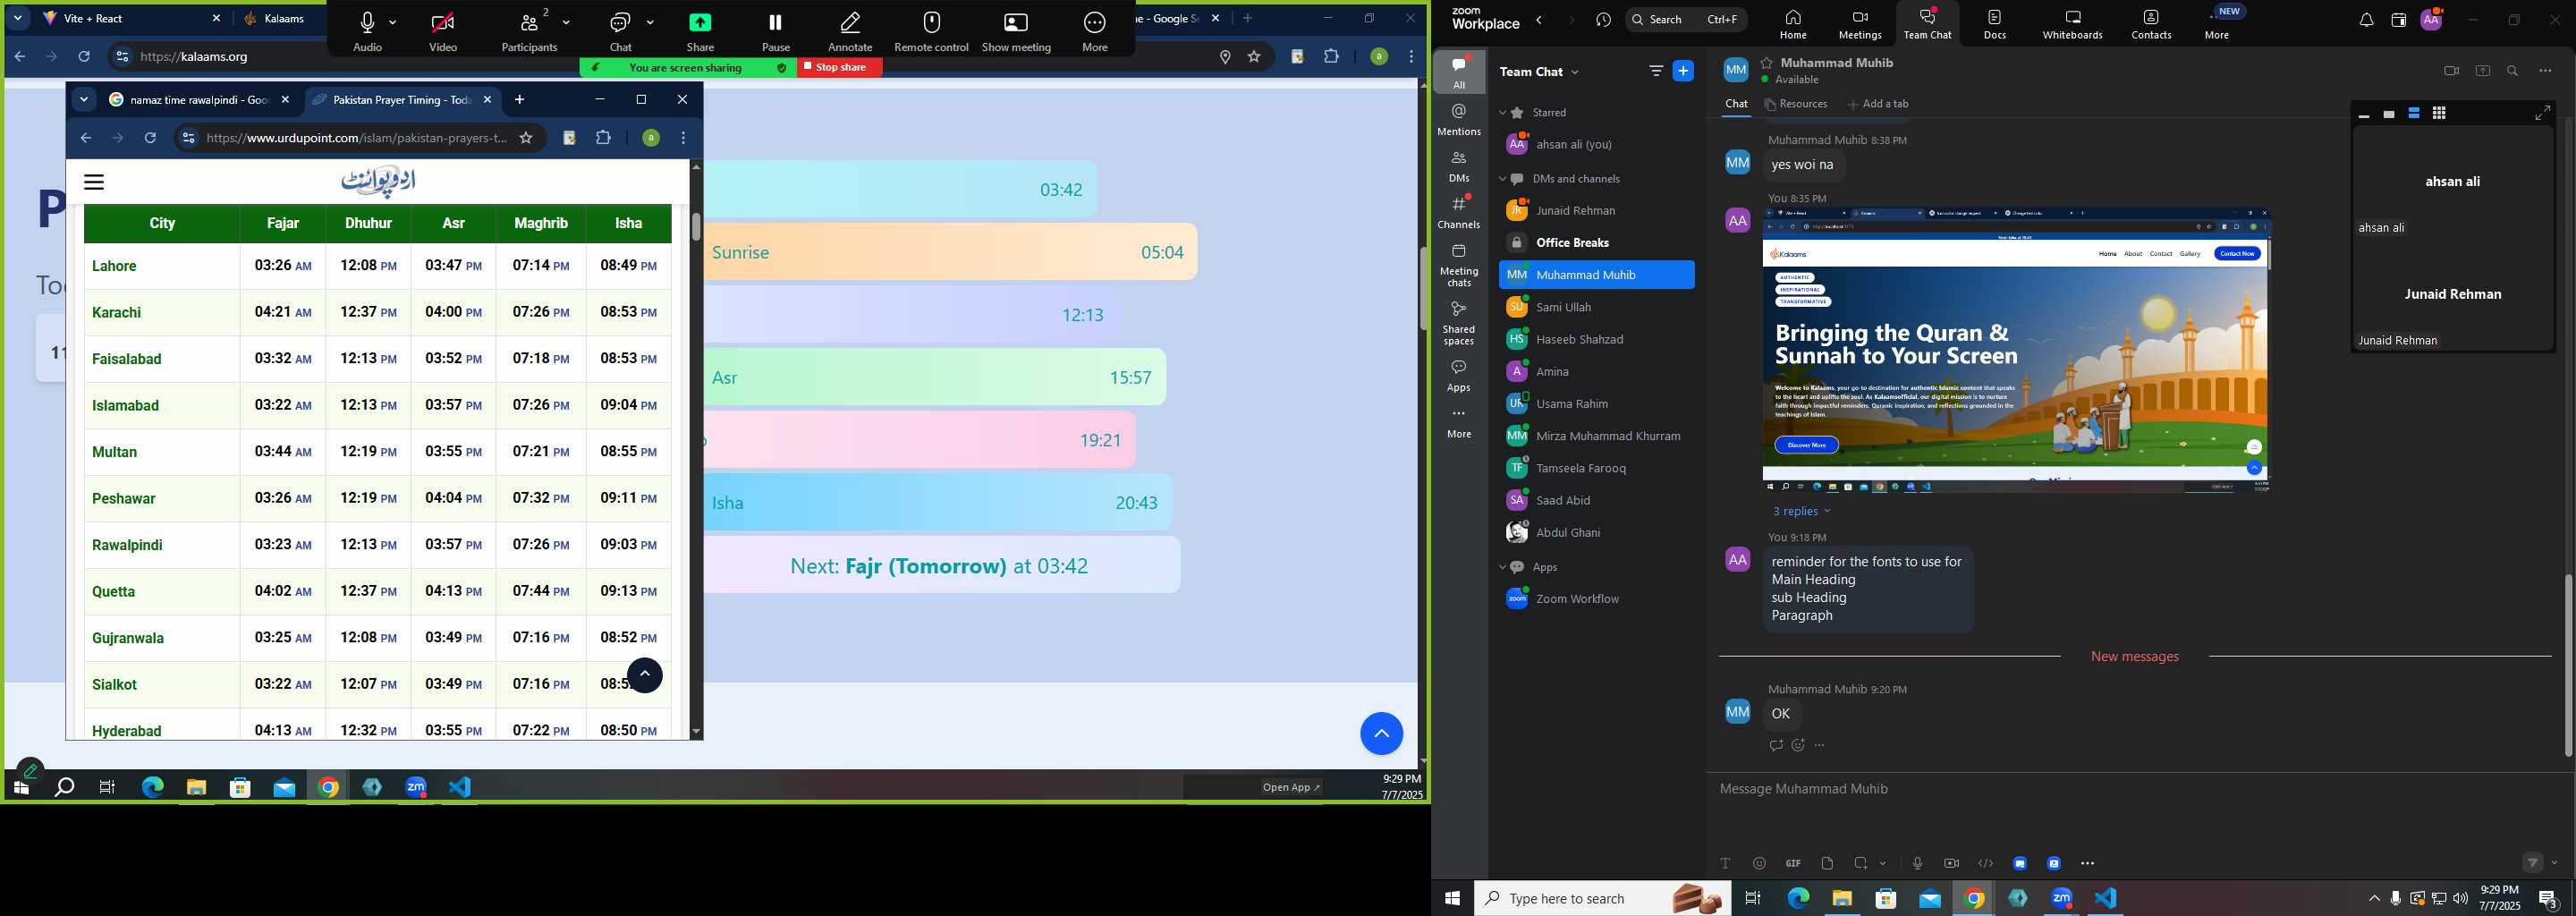The height and width of the screenshot is (916, 2576).
Task: Switch to Vite + React browser tab
Action: [131, 19]
